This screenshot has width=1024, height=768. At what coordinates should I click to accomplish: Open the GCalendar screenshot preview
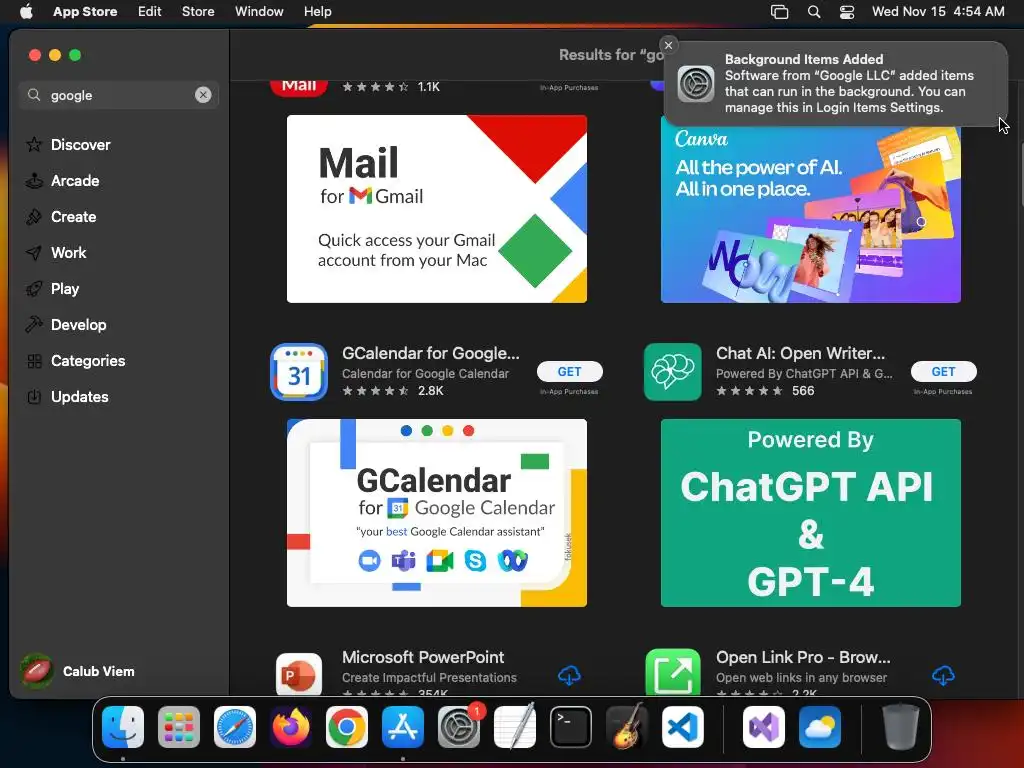(x=437, y=513)
